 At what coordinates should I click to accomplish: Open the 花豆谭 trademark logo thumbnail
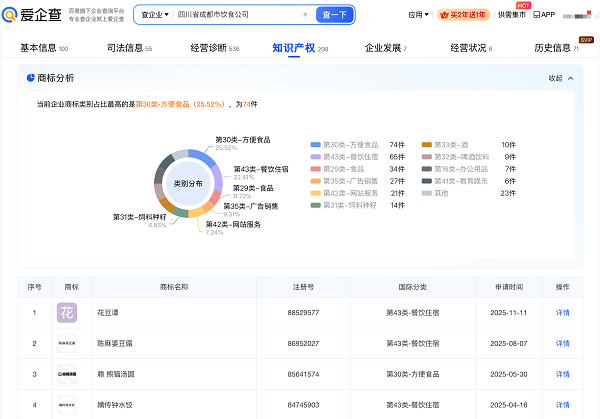coord(66,313)
